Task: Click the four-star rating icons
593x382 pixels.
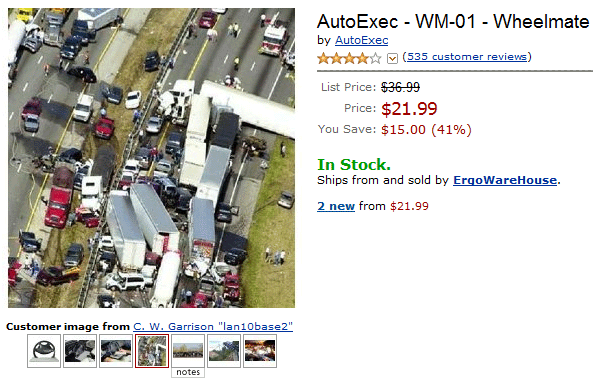Action: [349, 58]
